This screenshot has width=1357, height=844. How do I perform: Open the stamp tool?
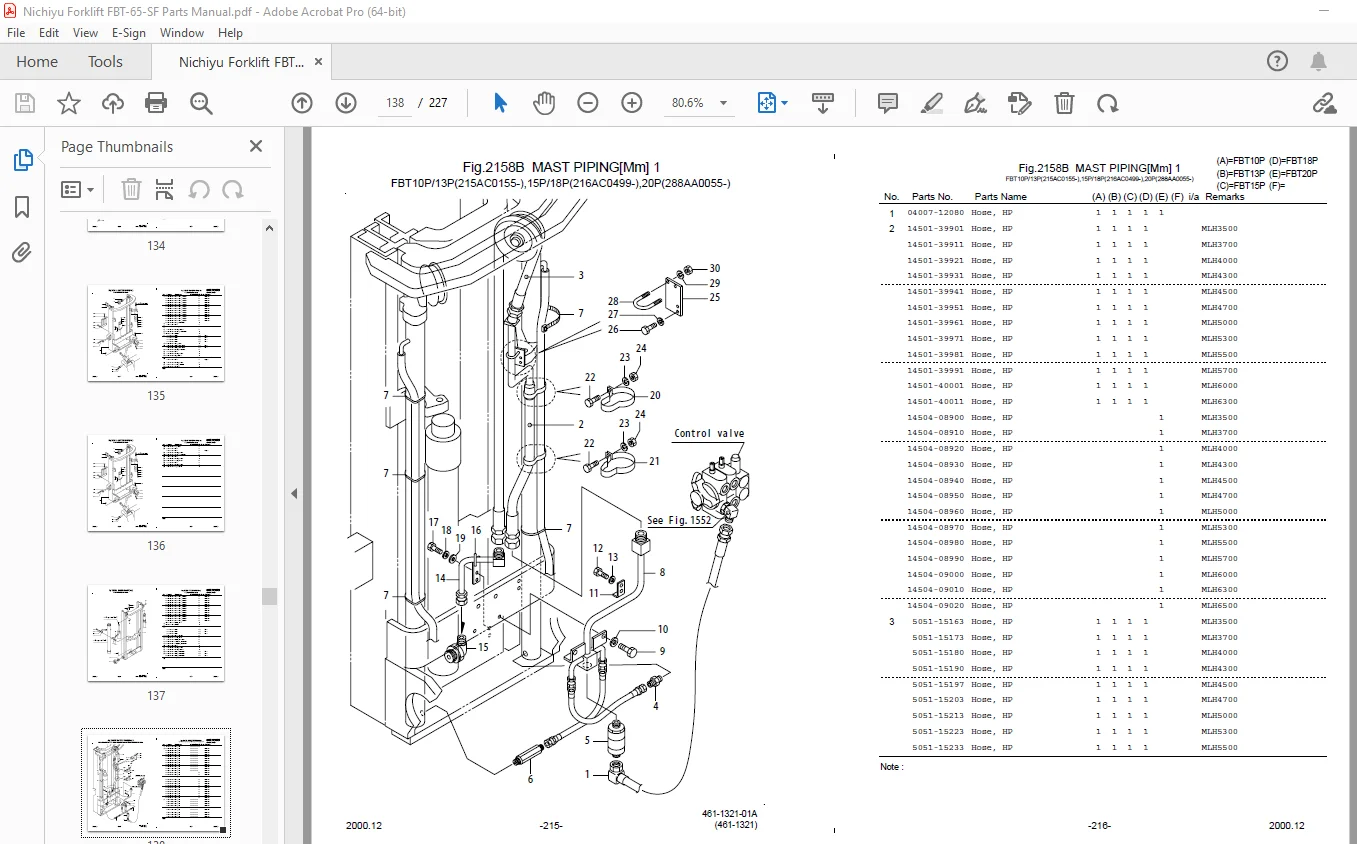pos(1020,103)
